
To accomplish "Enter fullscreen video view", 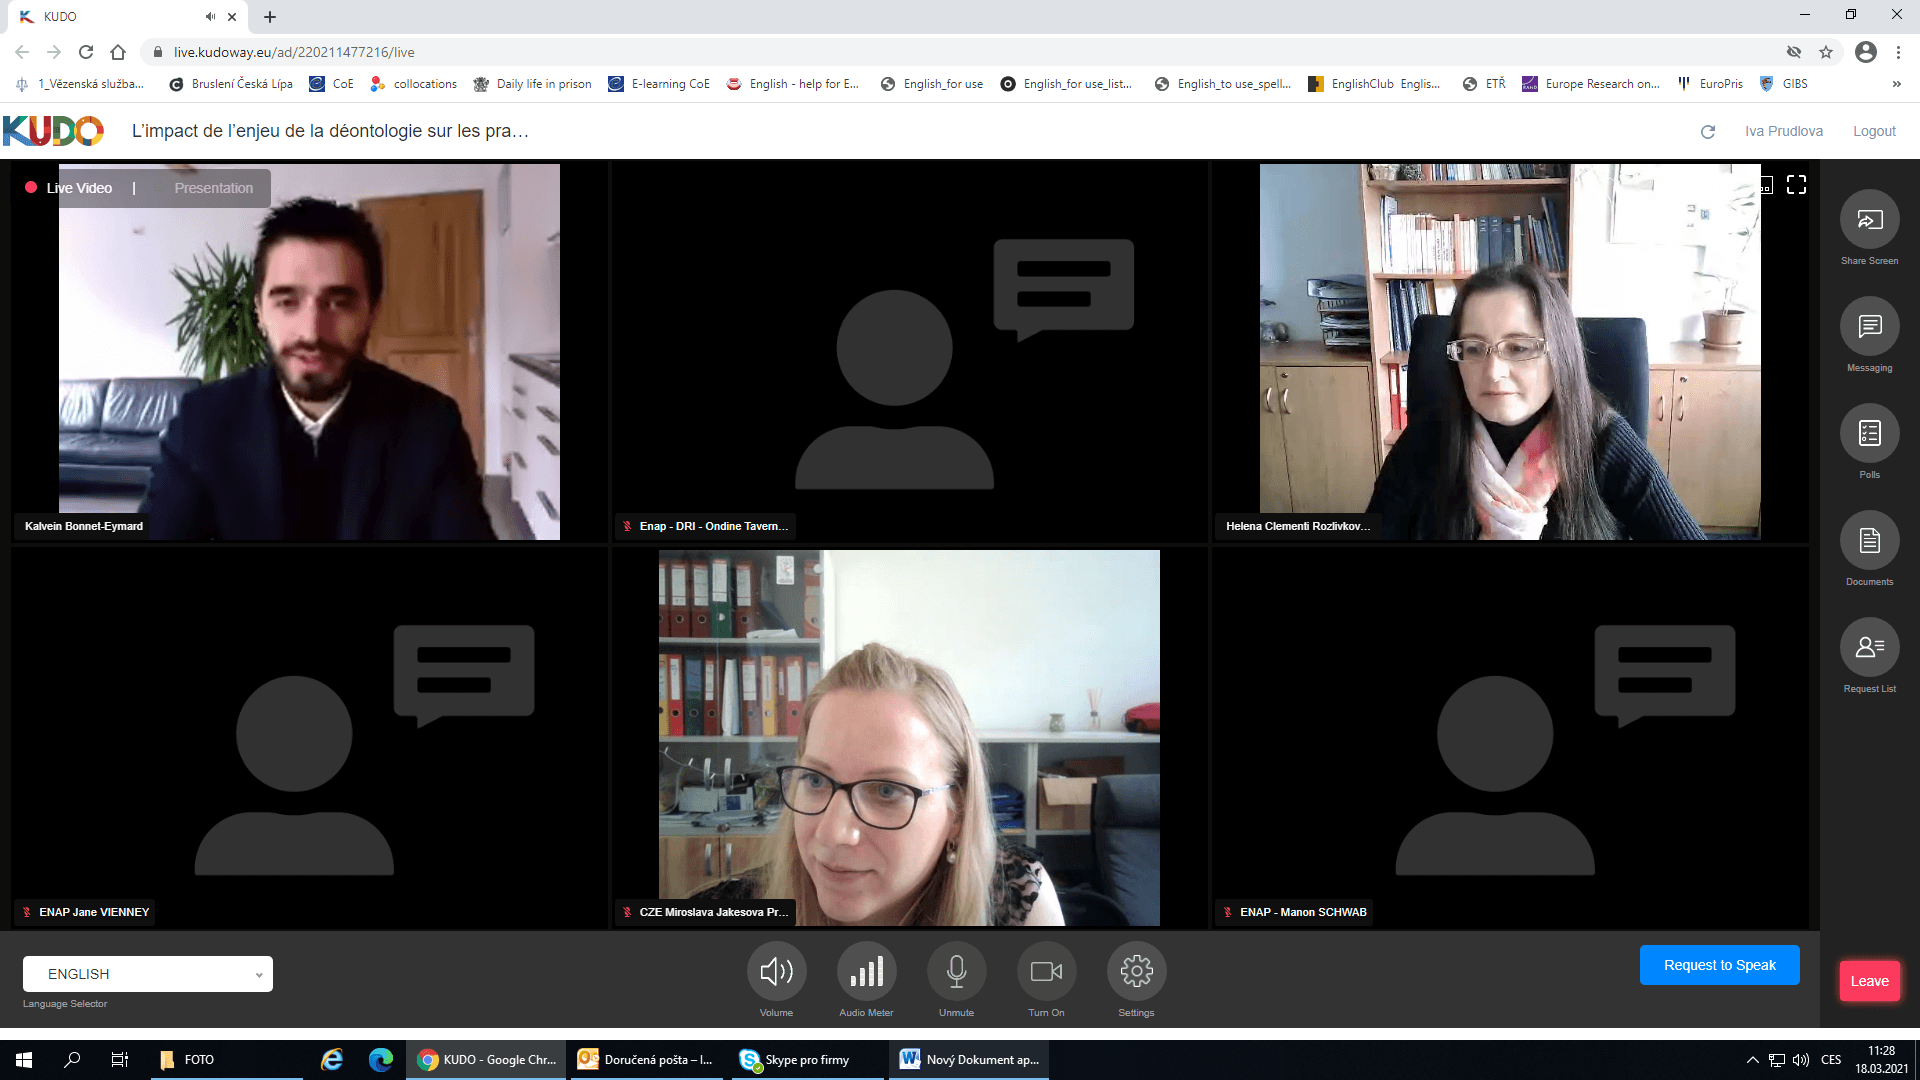I will click(x=1796, y=185).
